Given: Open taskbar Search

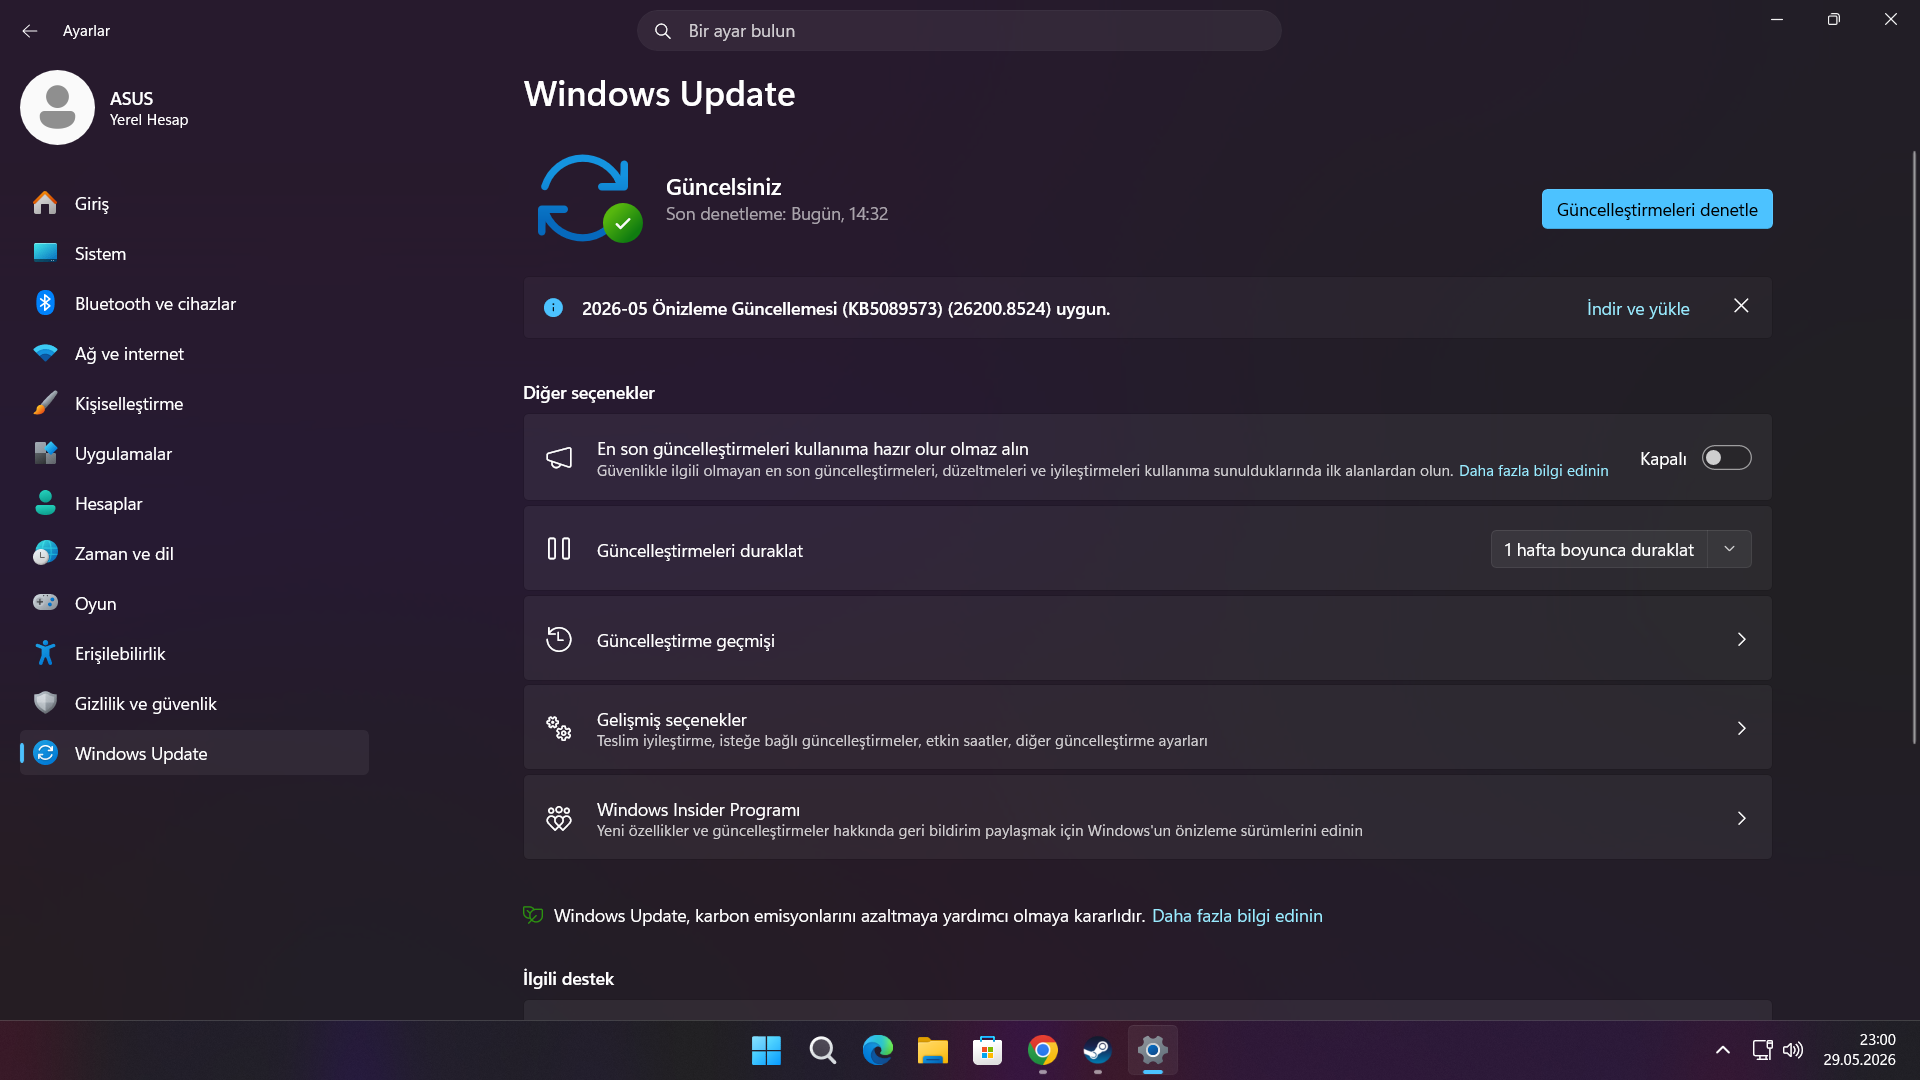Looking at the screenshot, I should coord(822,1050).
